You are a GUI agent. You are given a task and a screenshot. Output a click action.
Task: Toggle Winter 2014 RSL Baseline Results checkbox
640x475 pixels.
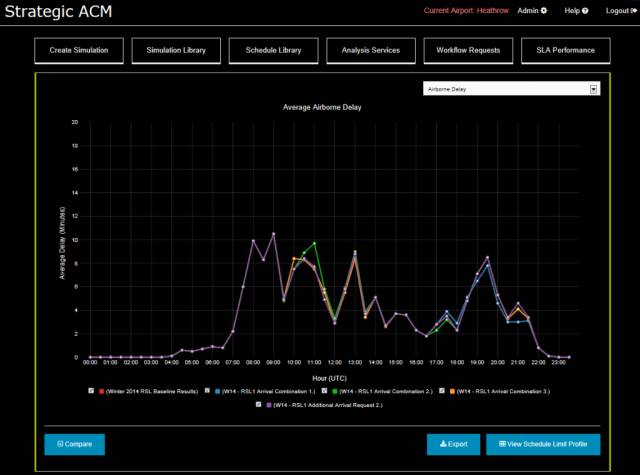pyautogui.click(x=90, y=391)
